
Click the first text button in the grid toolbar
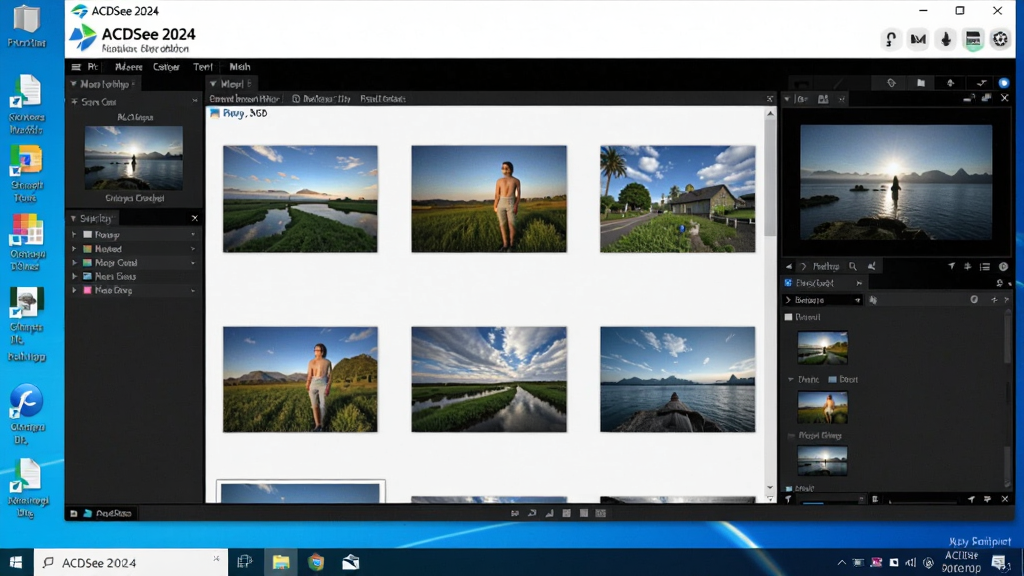pyautogui.click(x=244, y=99)
